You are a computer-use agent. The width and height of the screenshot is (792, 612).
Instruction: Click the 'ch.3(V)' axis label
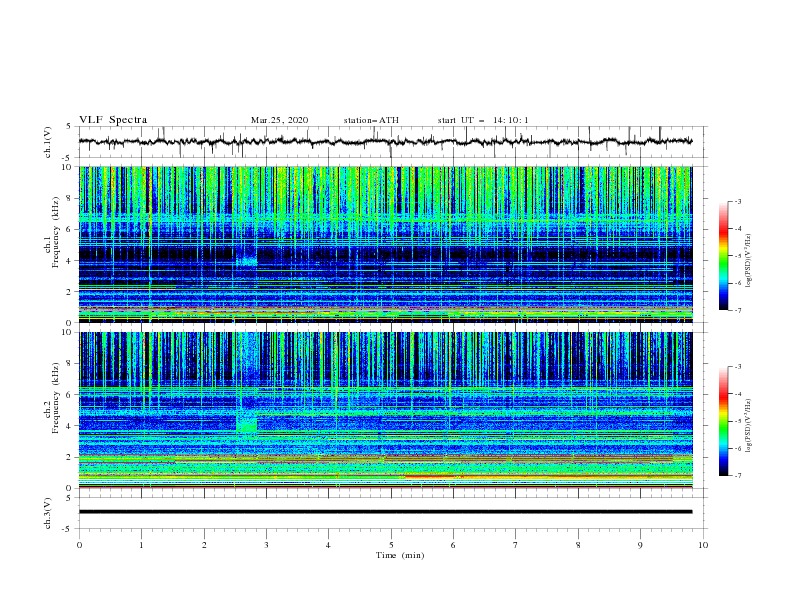pos(48,513)
